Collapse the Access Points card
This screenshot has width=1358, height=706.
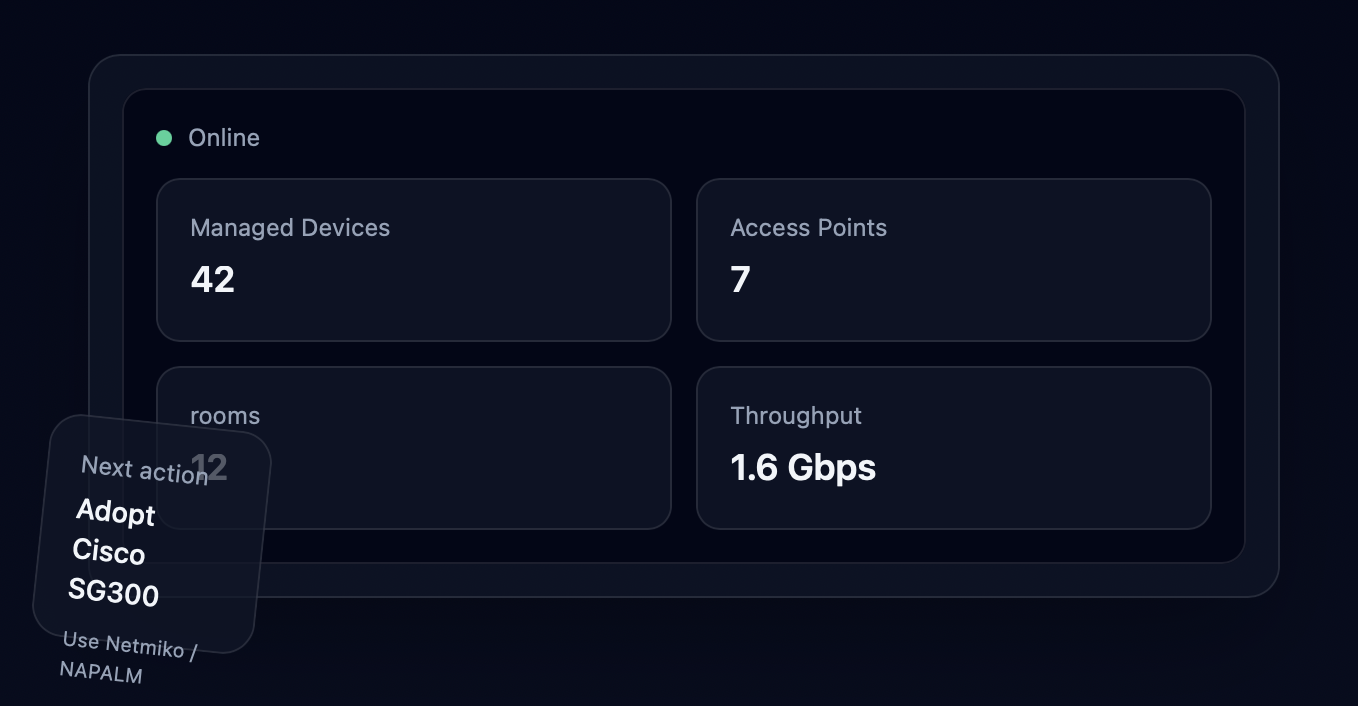[953, 259]
